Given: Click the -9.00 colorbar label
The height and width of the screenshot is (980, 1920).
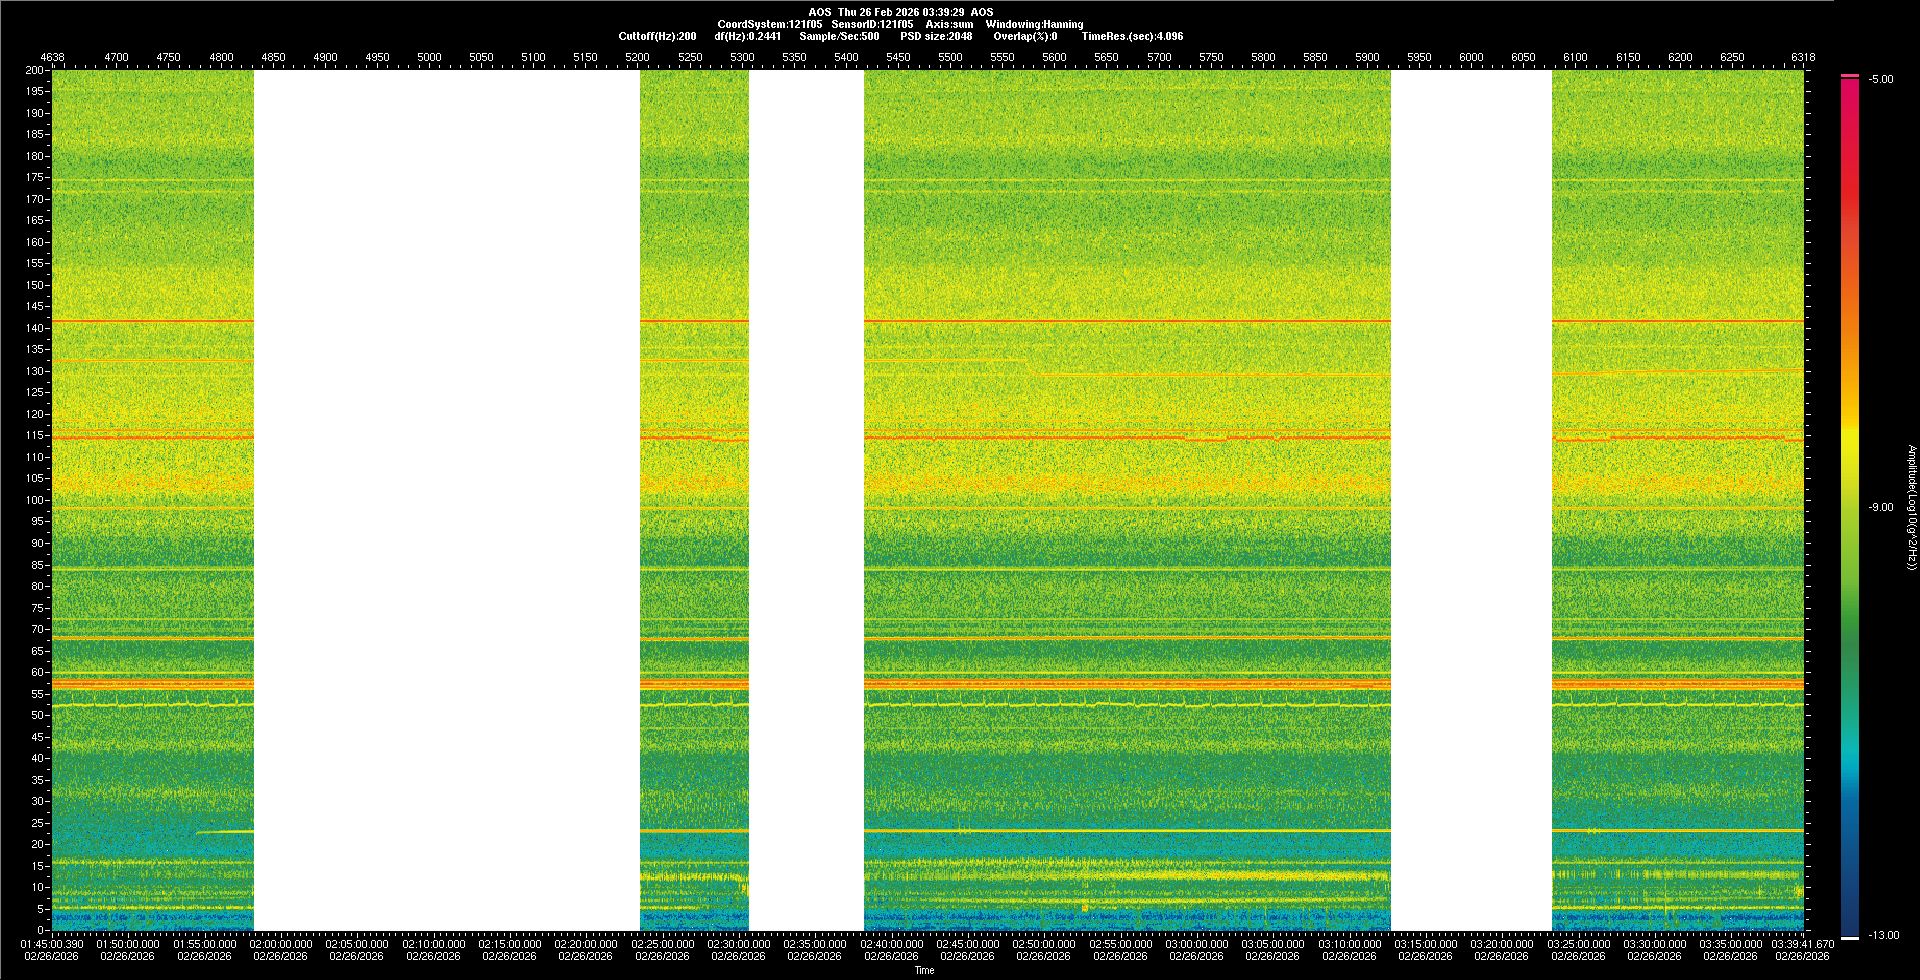Looking at the screenshot, I should tap(1881, 508).
